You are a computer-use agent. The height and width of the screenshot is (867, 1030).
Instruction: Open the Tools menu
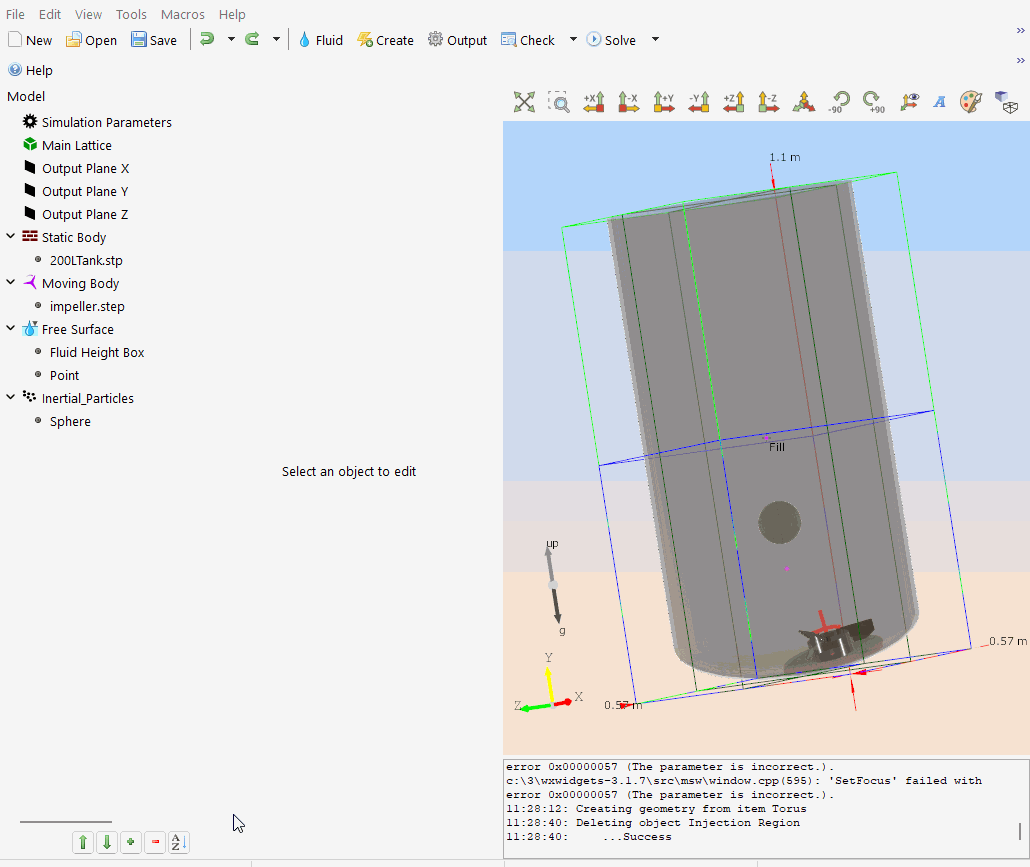tap(131, 14)
